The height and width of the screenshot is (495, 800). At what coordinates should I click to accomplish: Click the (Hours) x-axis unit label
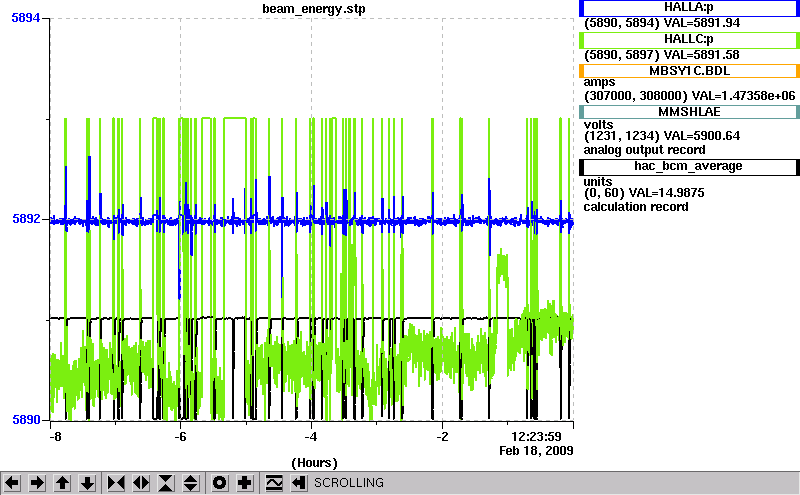[314, 463]
